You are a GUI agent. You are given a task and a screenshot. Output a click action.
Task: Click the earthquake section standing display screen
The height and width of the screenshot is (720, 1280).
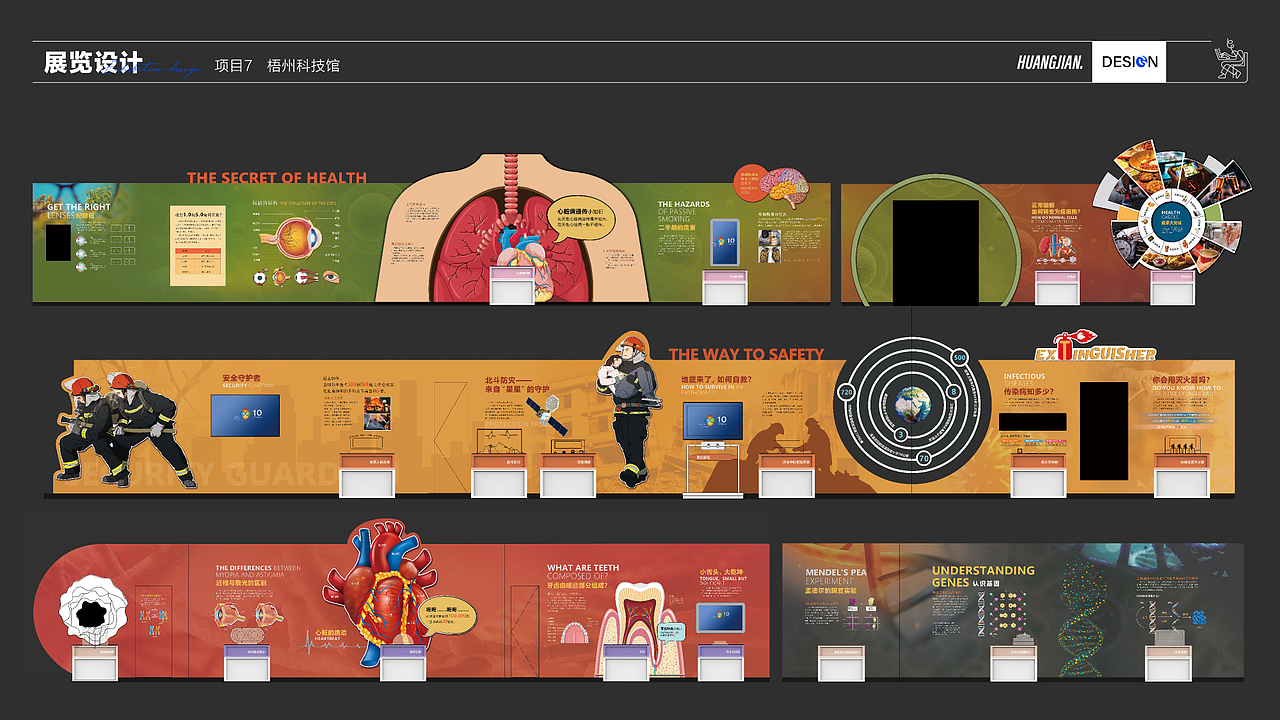[712, 422]
